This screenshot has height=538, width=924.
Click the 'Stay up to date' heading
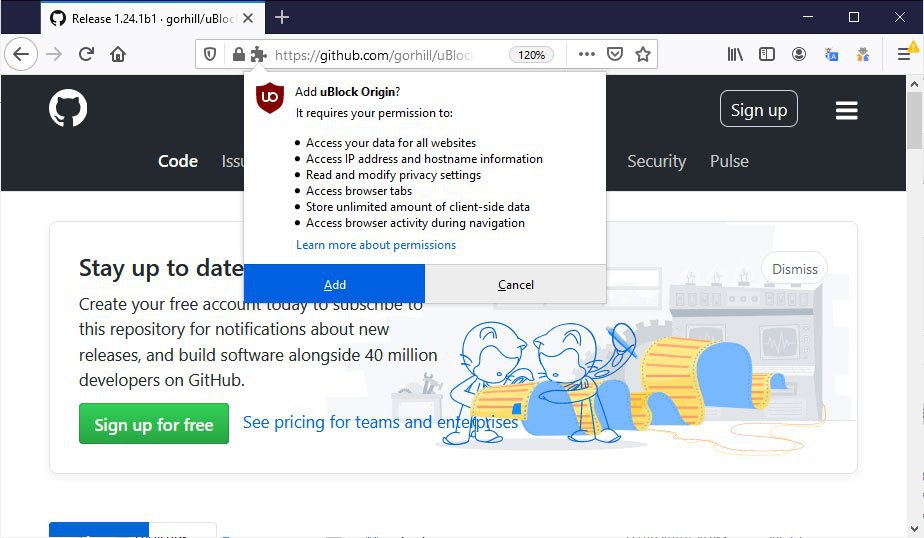point(161,268)
